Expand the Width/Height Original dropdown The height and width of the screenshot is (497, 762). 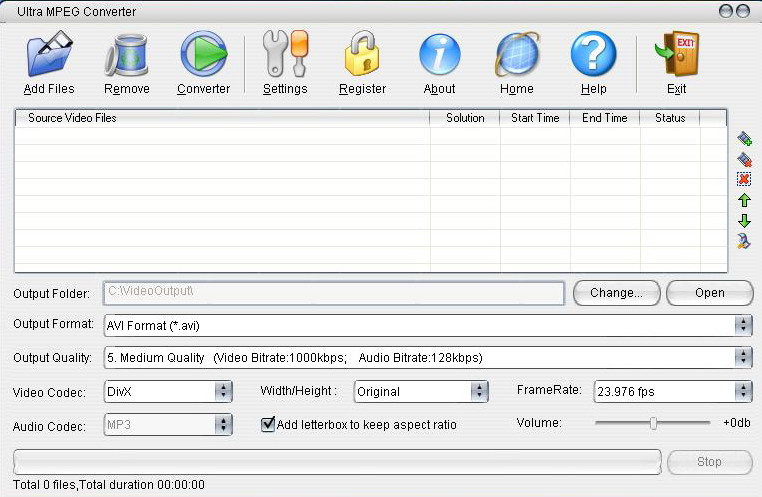[479, 391]
